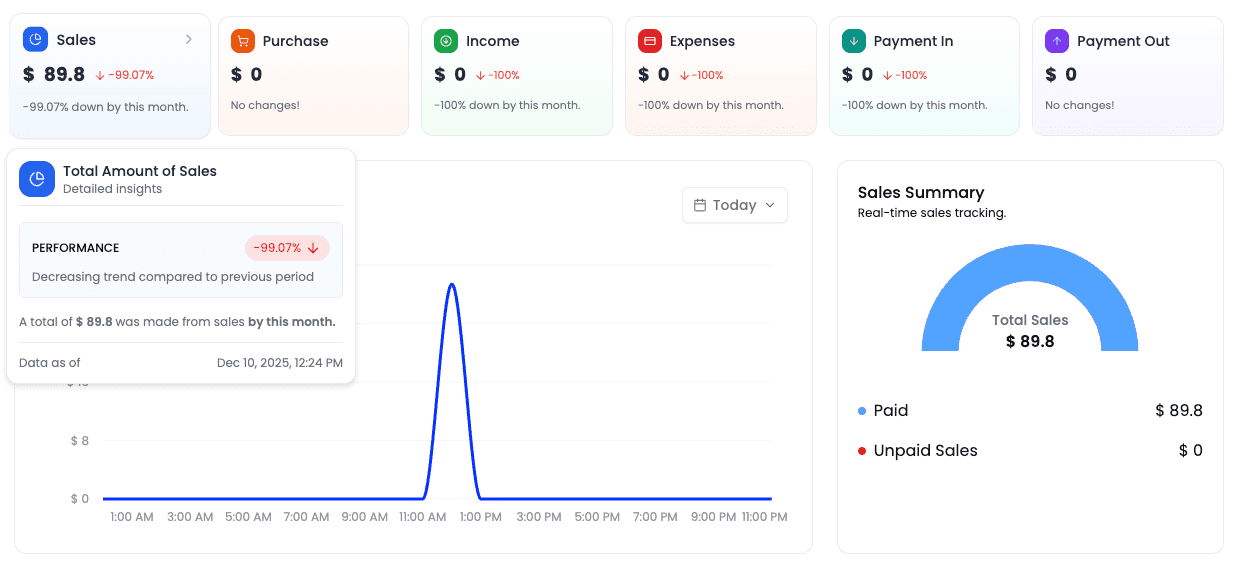Open the Purchase summary card
1238x569 pixels.
click(x=313, y=76)
